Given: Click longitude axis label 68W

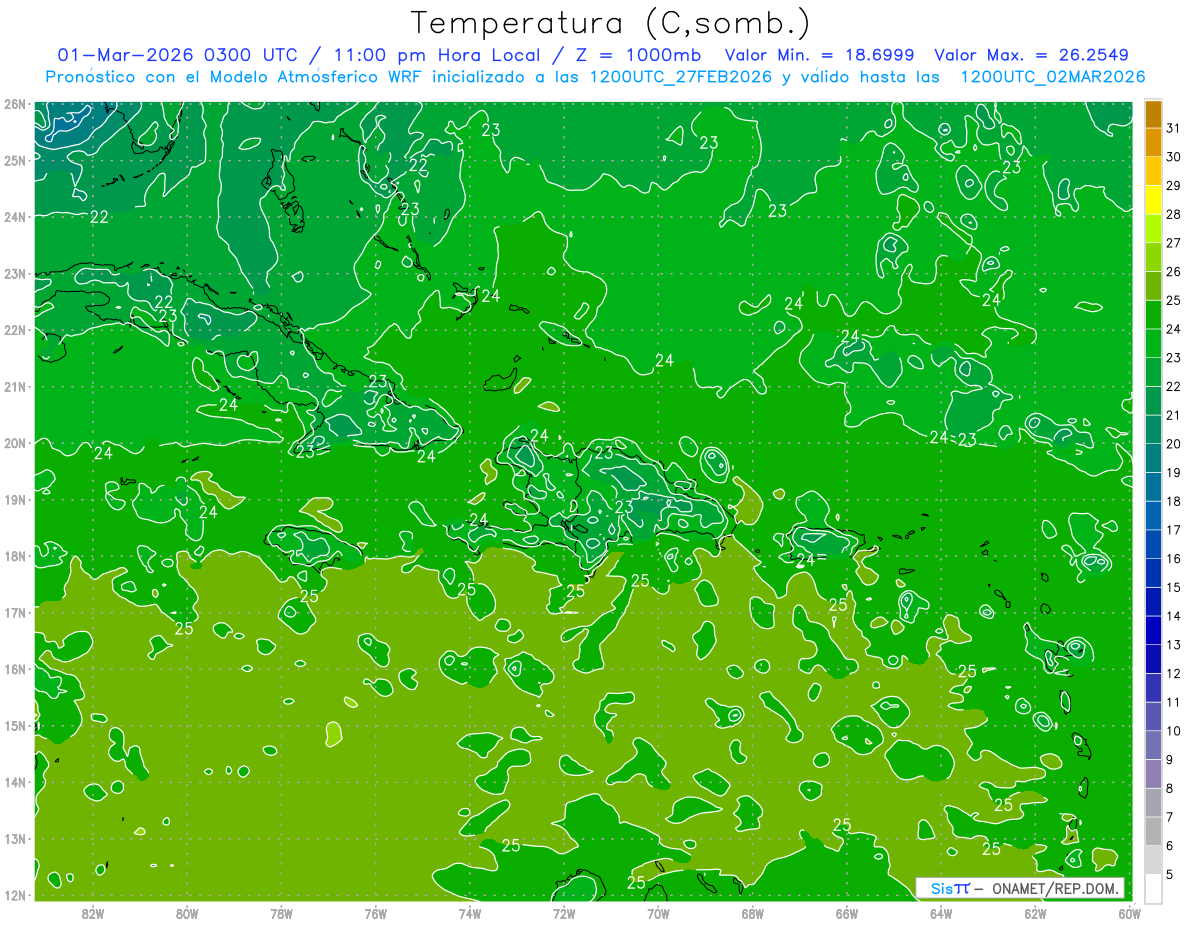Looking at the screenshot, I should click(x=752, y=913).
